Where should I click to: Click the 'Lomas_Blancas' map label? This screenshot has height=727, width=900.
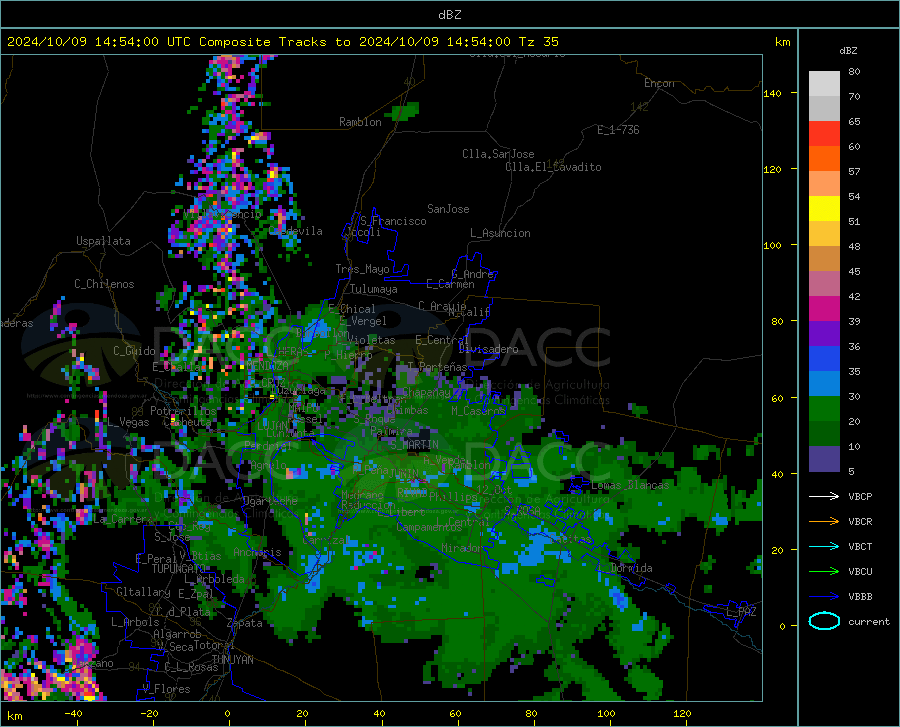[630, 485]
